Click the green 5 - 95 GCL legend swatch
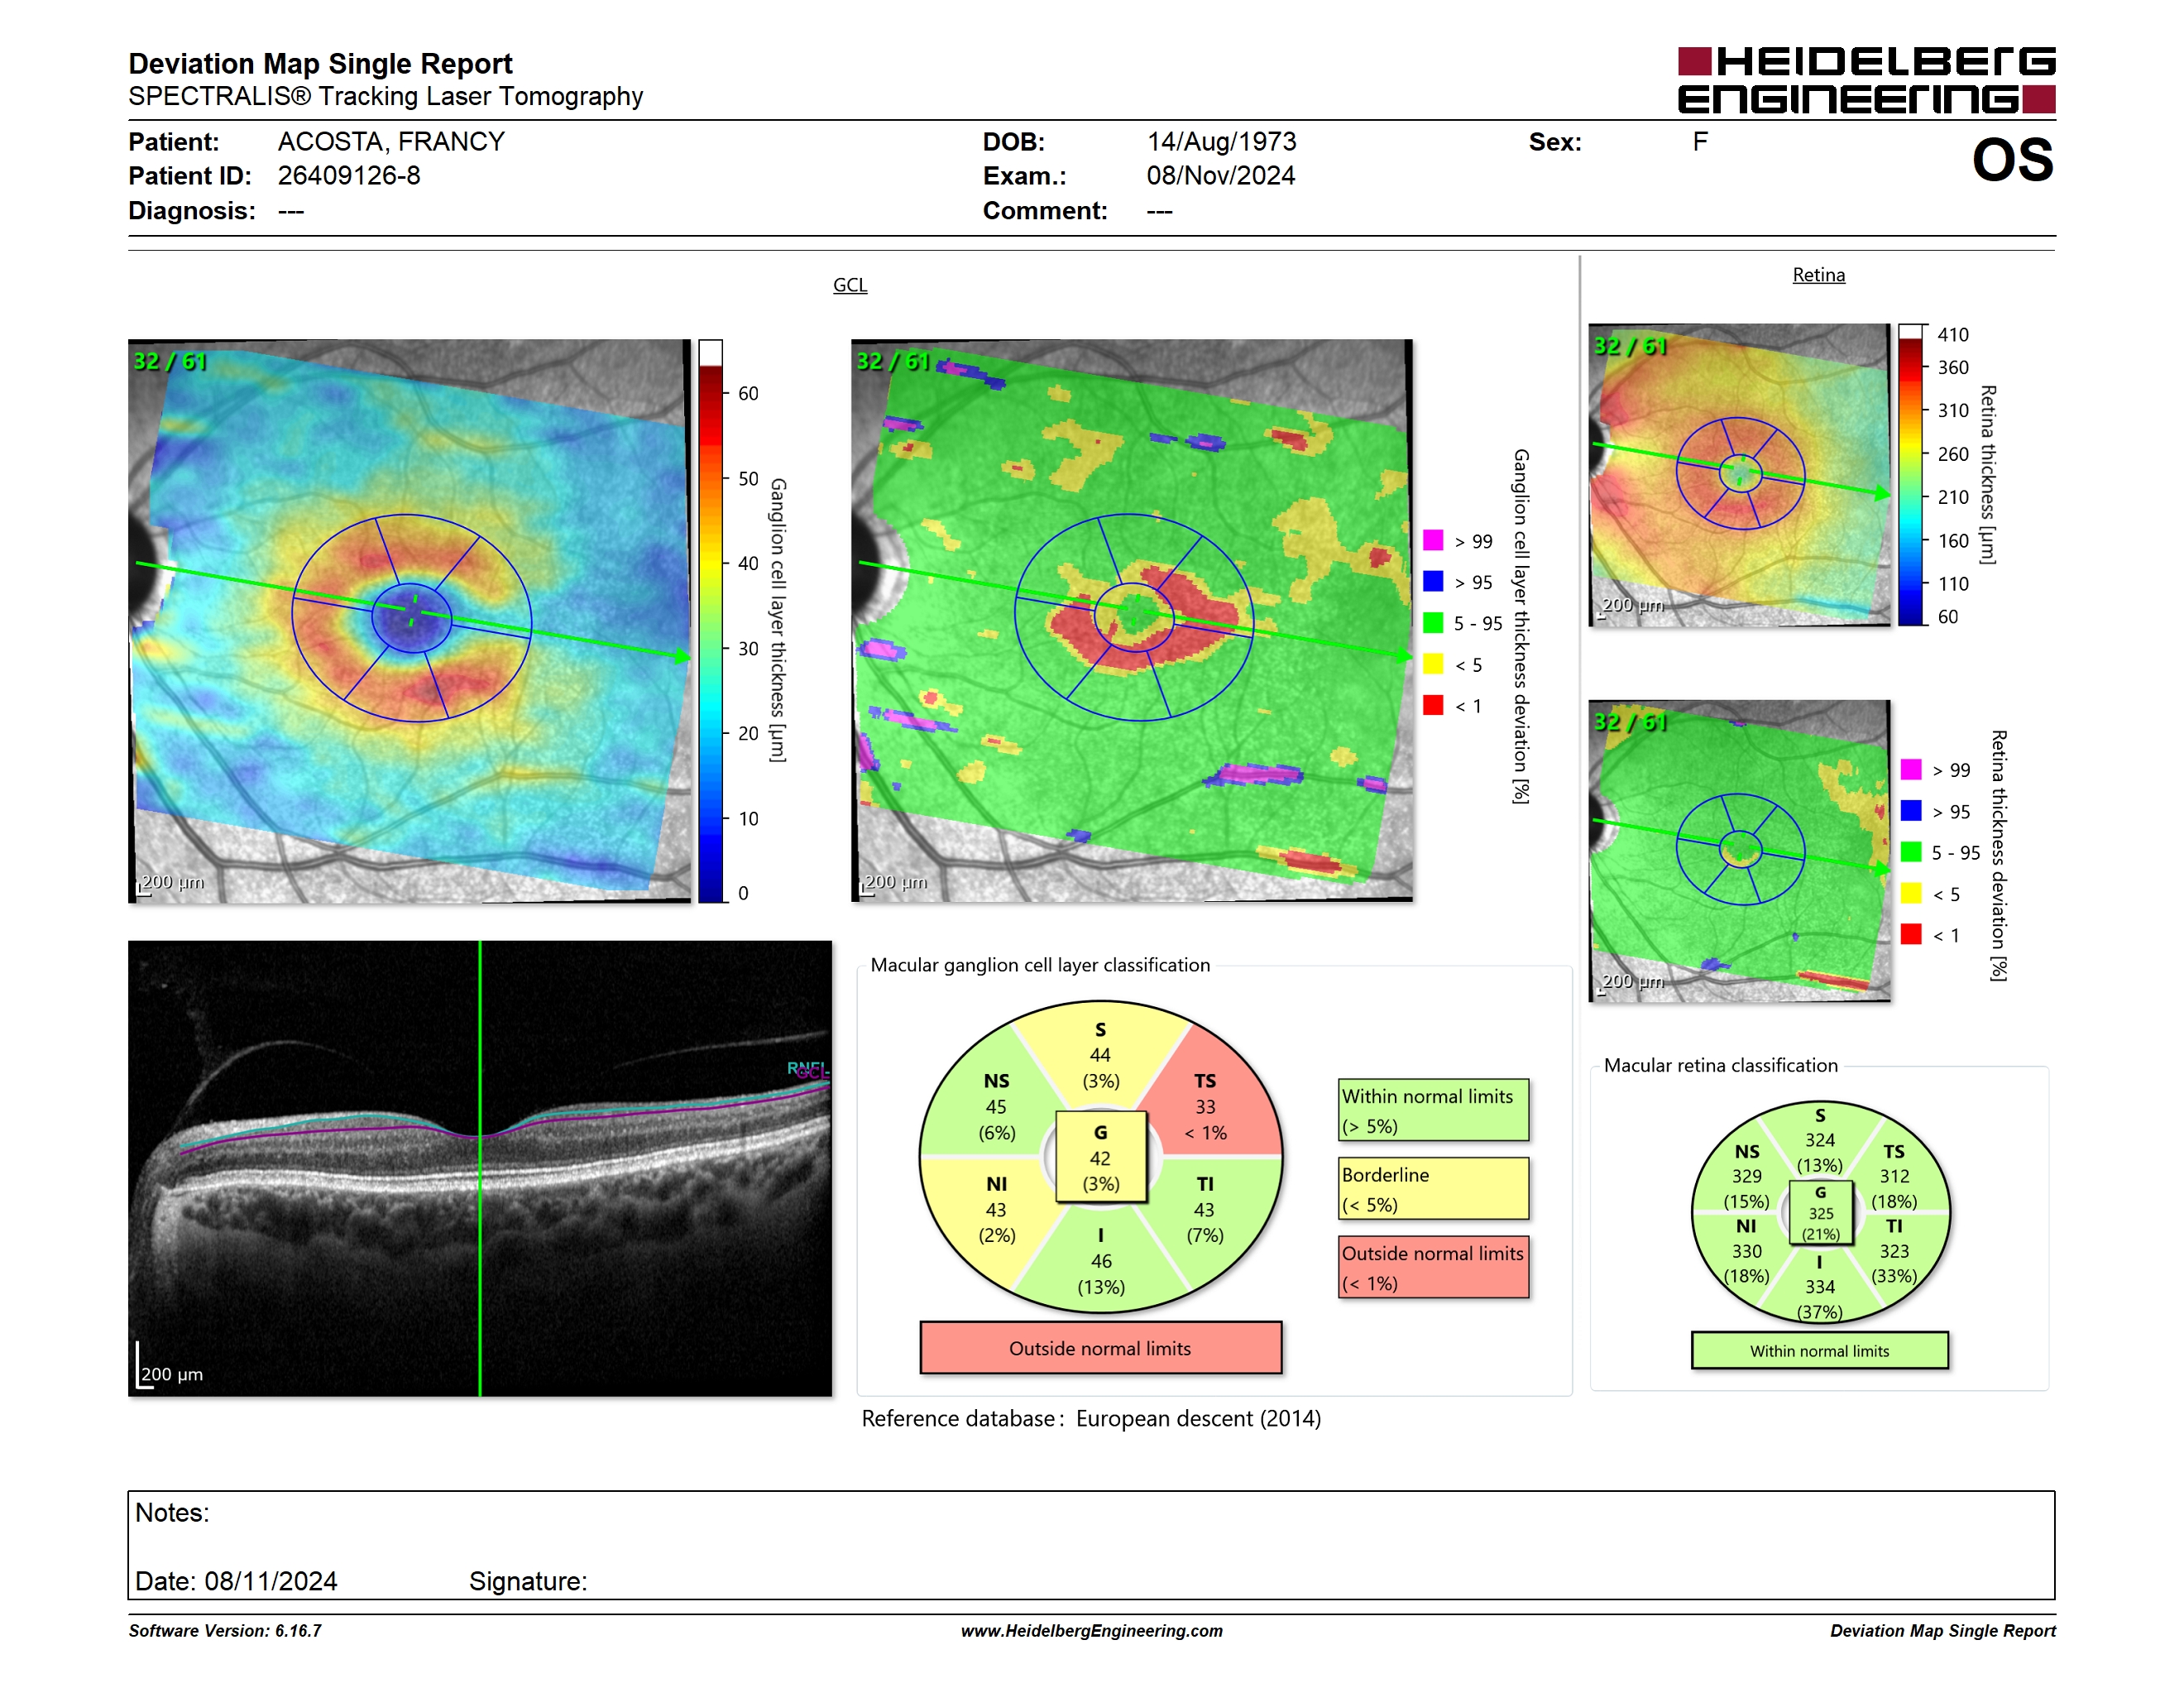Screen dimensions: 2184x1688 pos(1433,623)
